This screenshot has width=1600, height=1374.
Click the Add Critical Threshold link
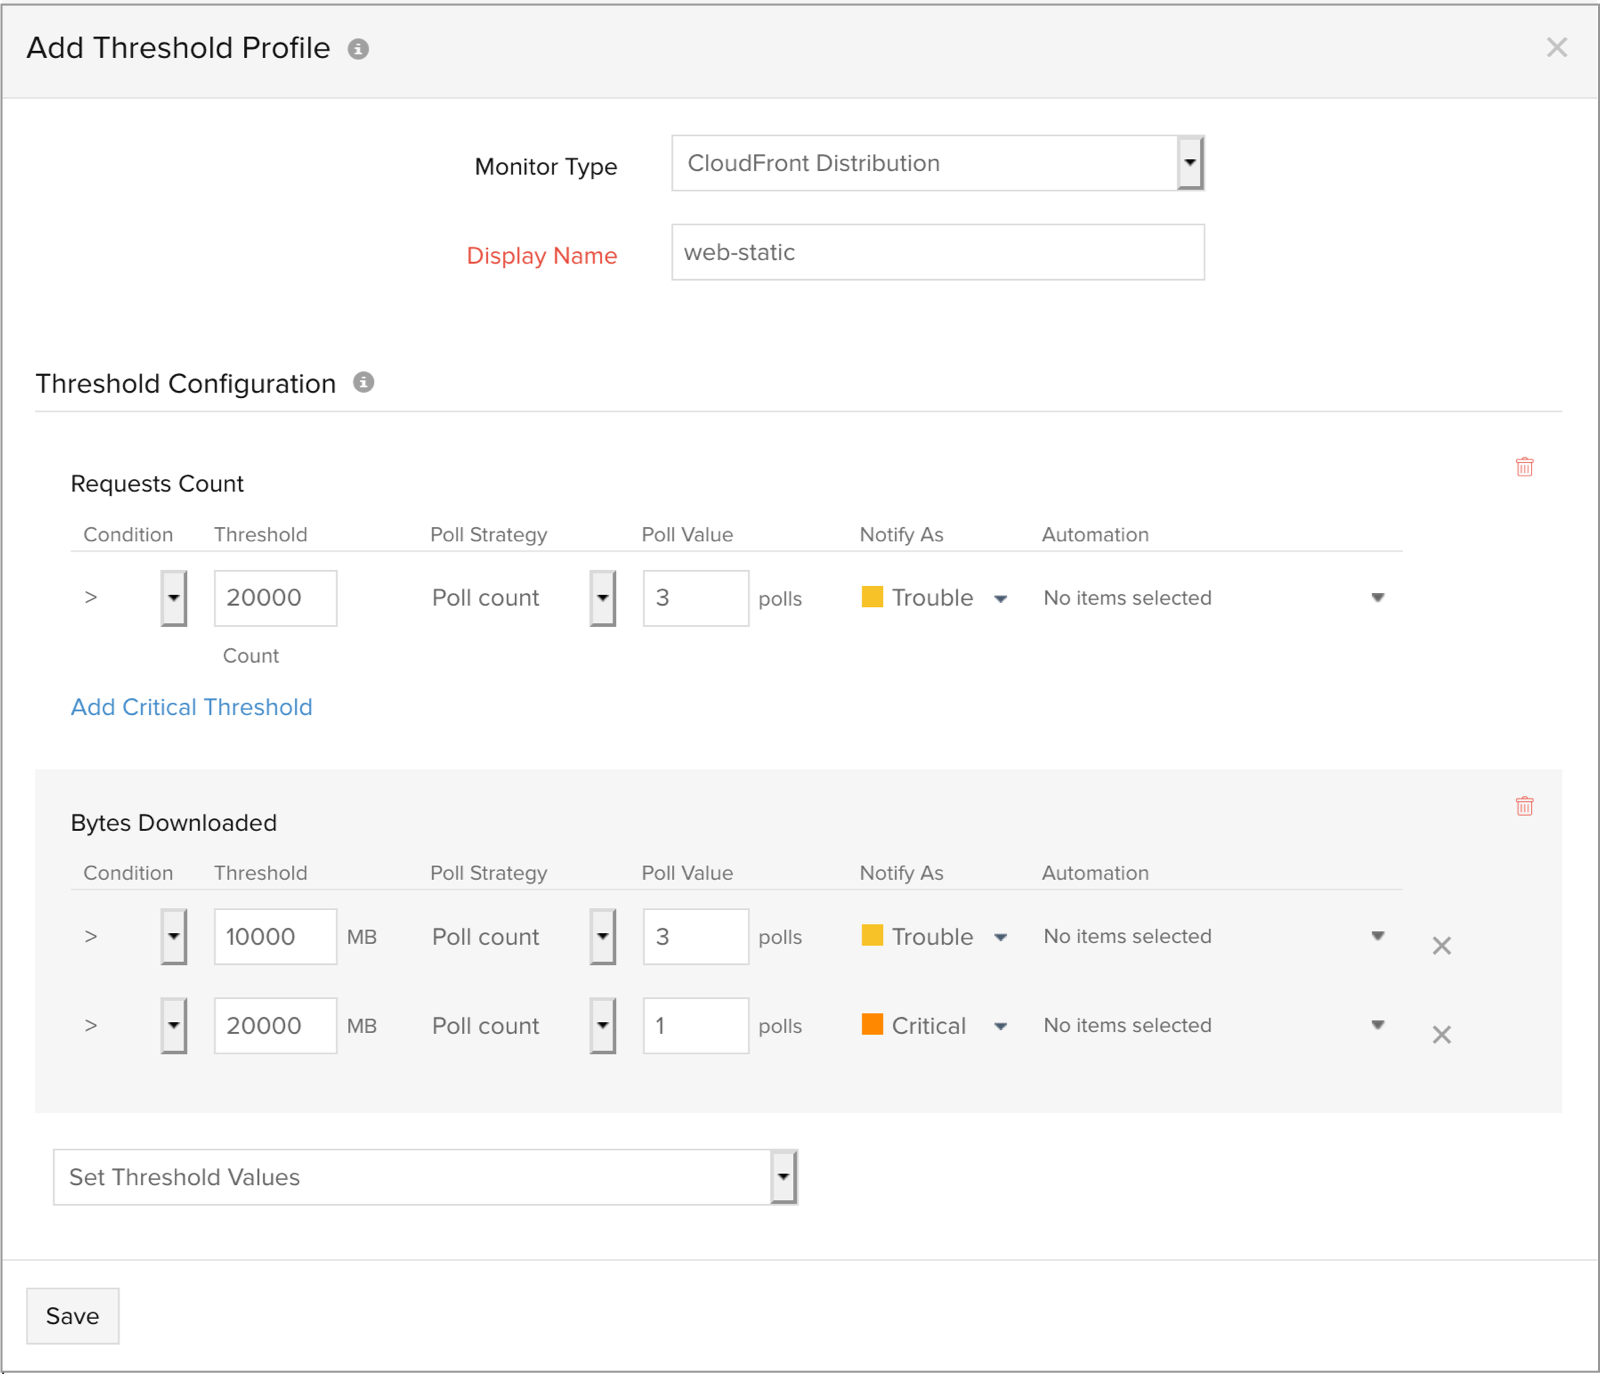pyautogui.click(x=191, y=707)
